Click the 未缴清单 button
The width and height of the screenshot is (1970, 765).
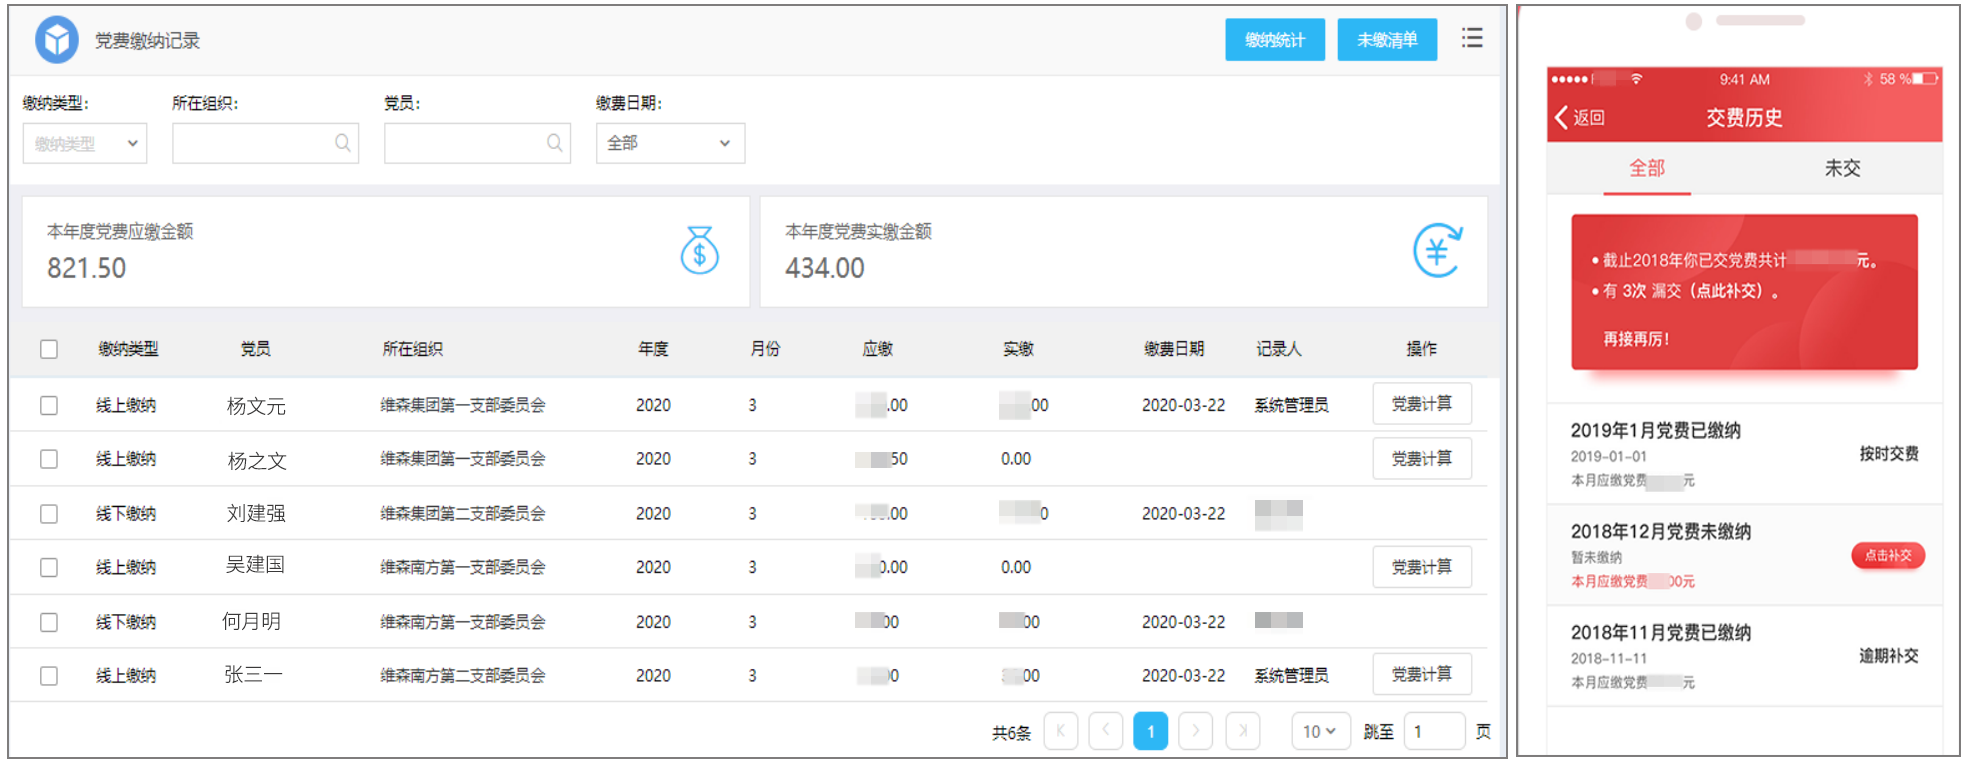(x=1387, y=40)
